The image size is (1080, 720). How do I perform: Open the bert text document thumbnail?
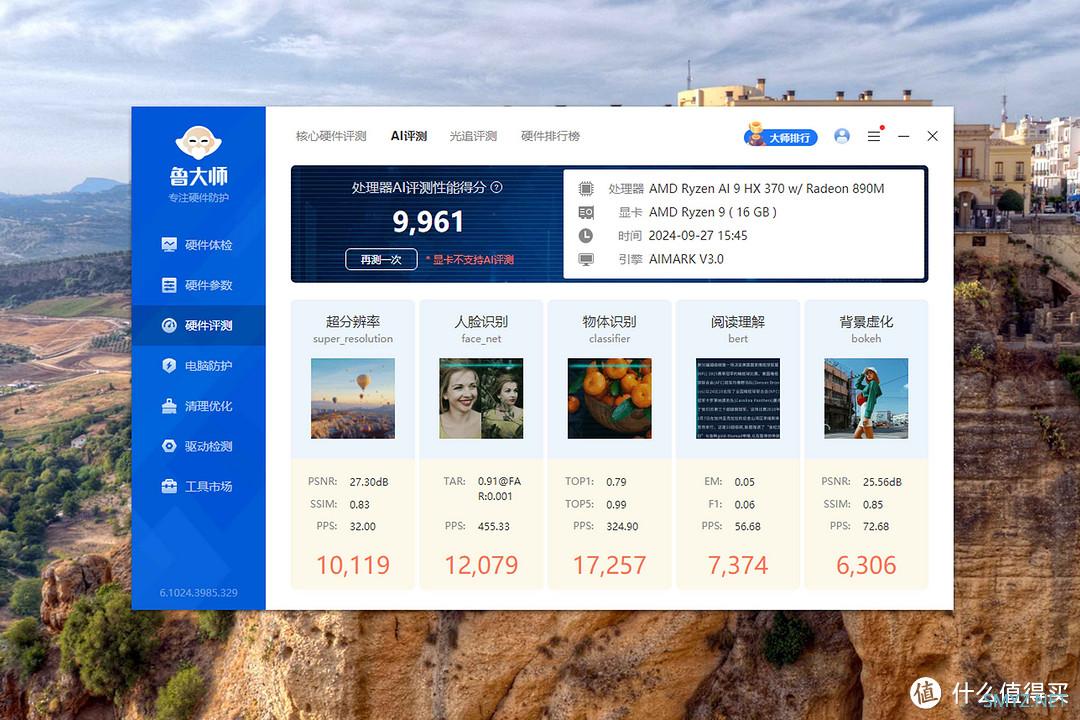(738, 398)
